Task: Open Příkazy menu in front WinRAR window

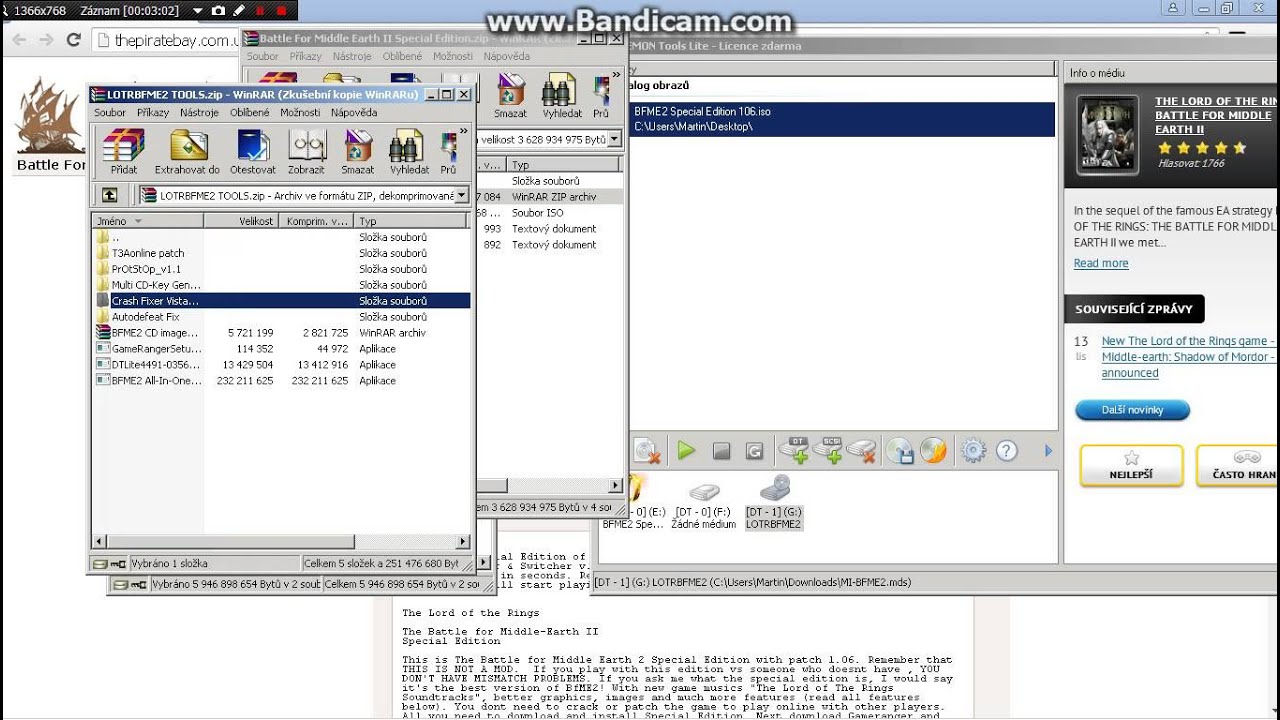Action: [153, 113]
